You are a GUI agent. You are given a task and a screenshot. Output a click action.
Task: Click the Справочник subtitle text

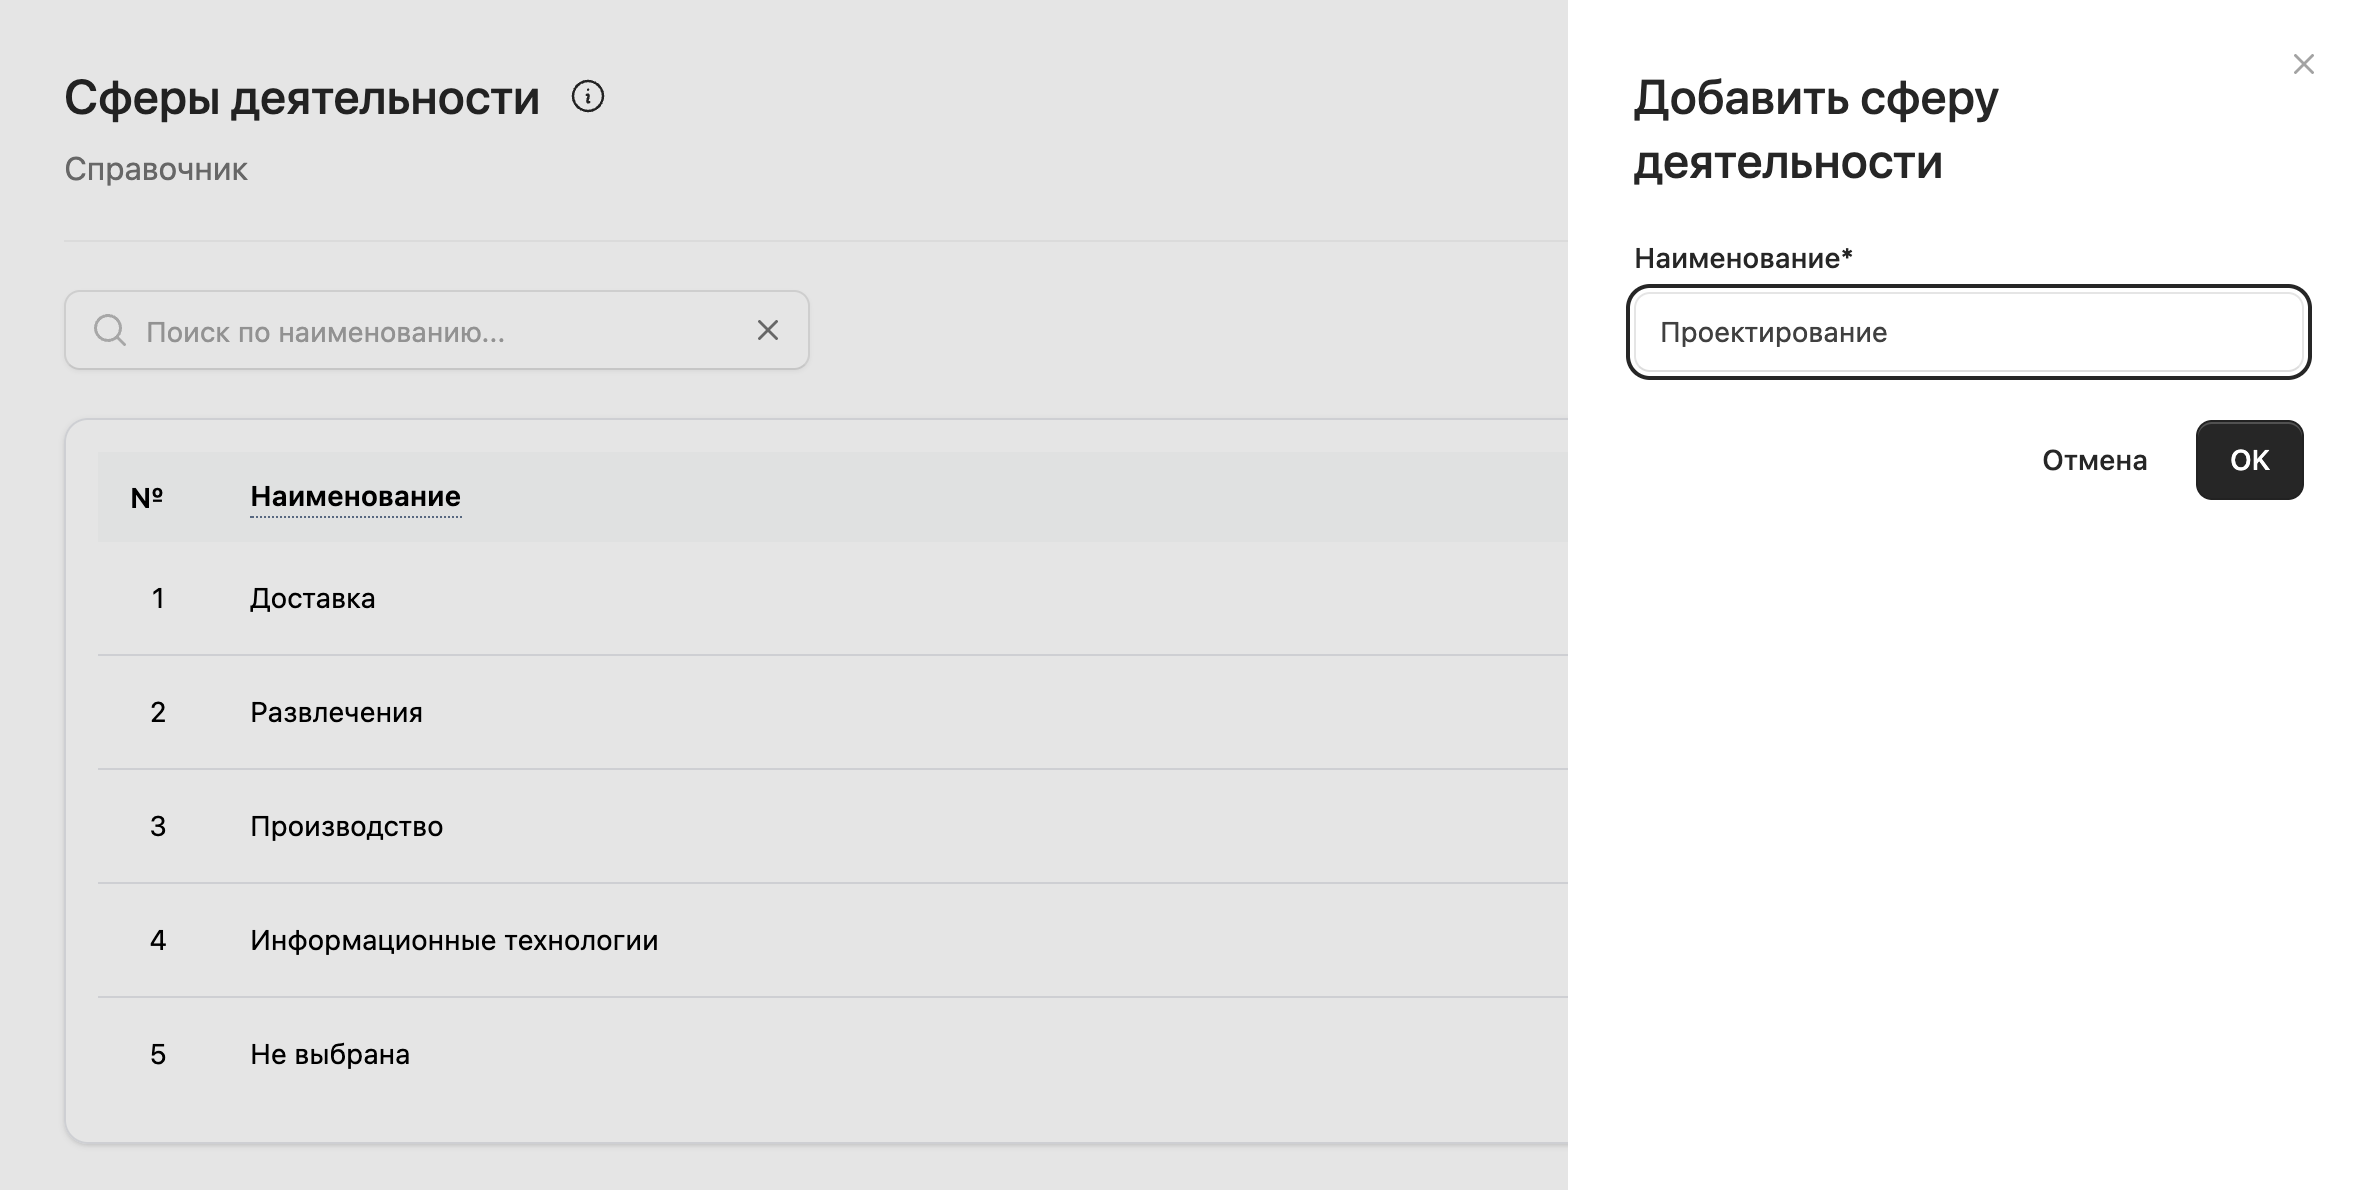pyautogui.click(x=156, y=169)
